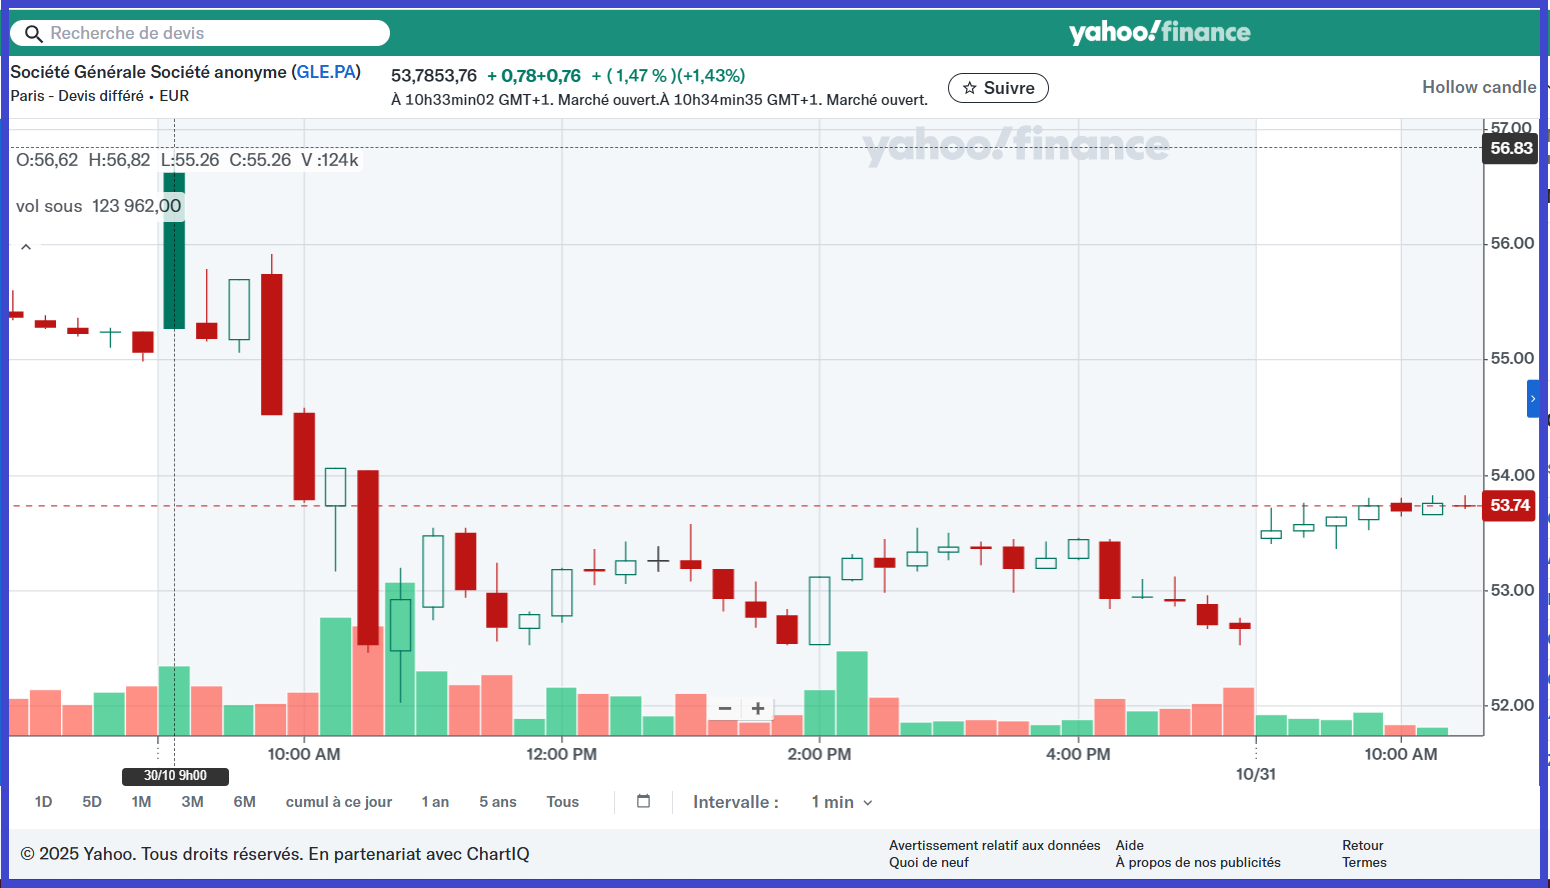This screenshot has width=1550, height=888.
Task: Select the 6M time range
Action: (x=245, y=802)
